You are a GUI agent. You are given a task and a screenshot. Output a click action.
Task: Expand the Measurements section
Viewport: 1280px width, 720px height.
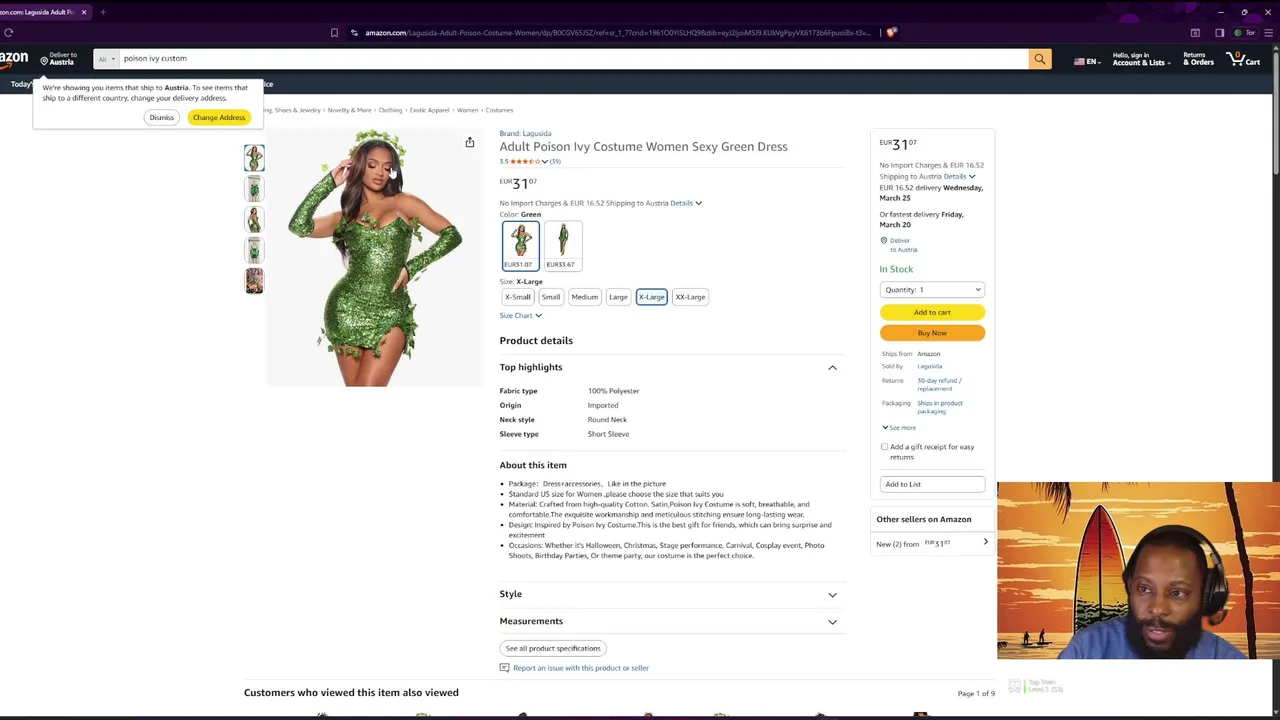pyautogui.click(x=832, y=622)
